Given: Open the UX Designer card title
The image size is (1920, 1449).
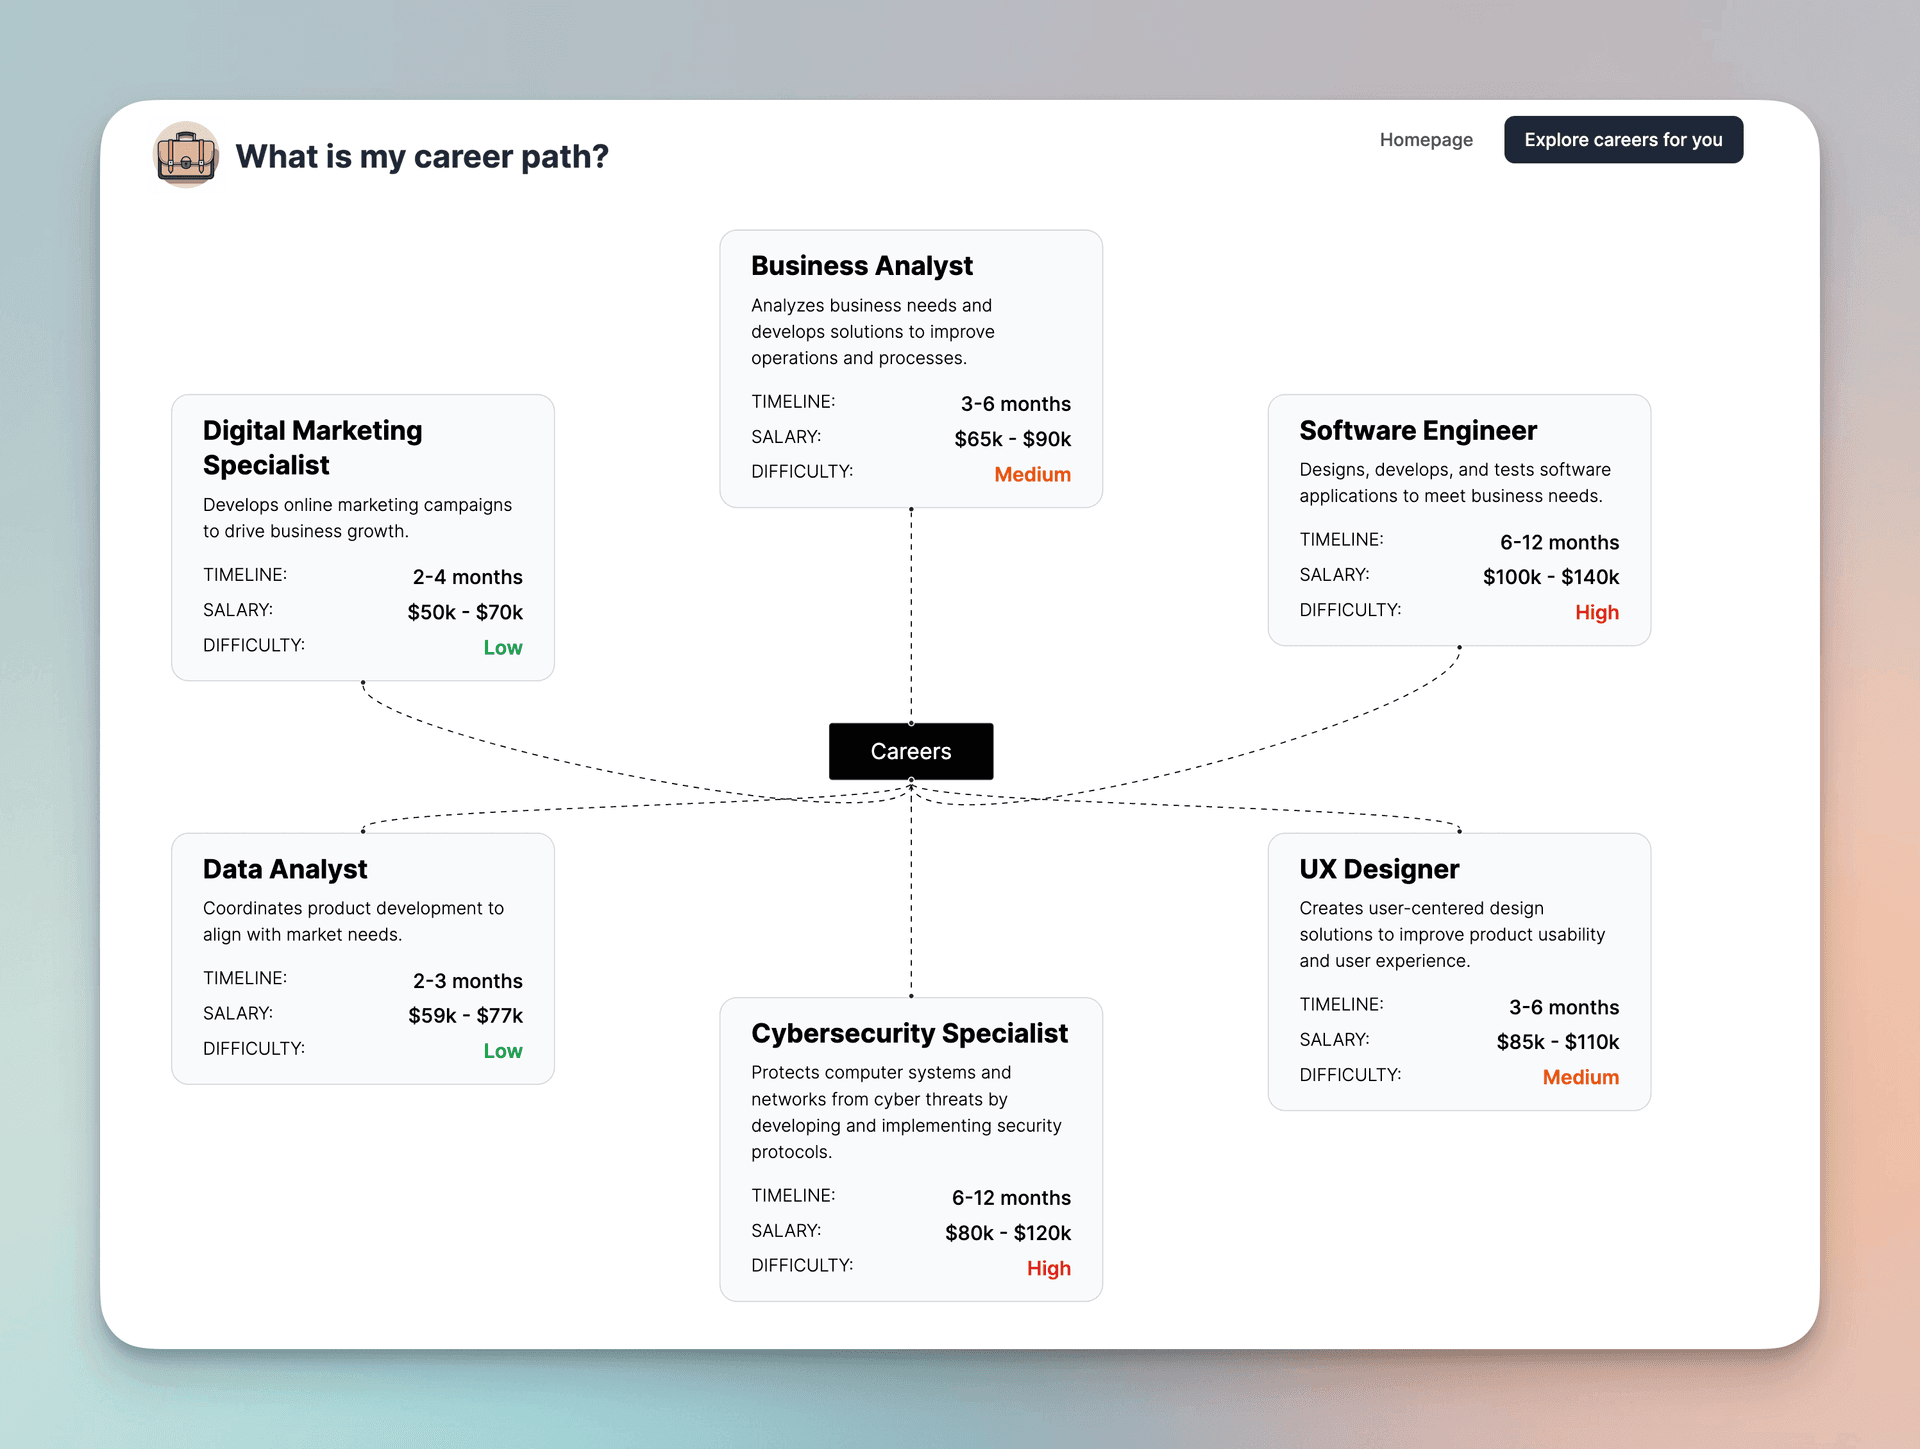Looking at the screenshot, I should click(1379, 869).
